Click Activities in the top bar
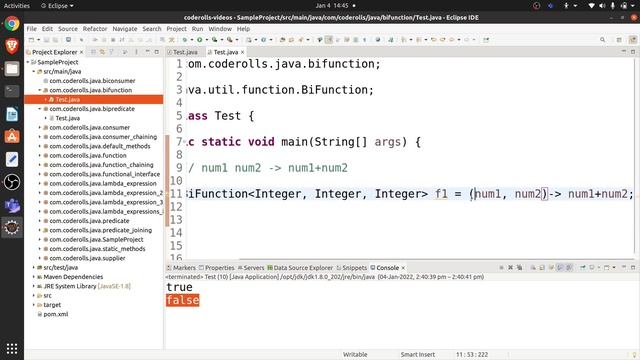 [x=17, y=6]
